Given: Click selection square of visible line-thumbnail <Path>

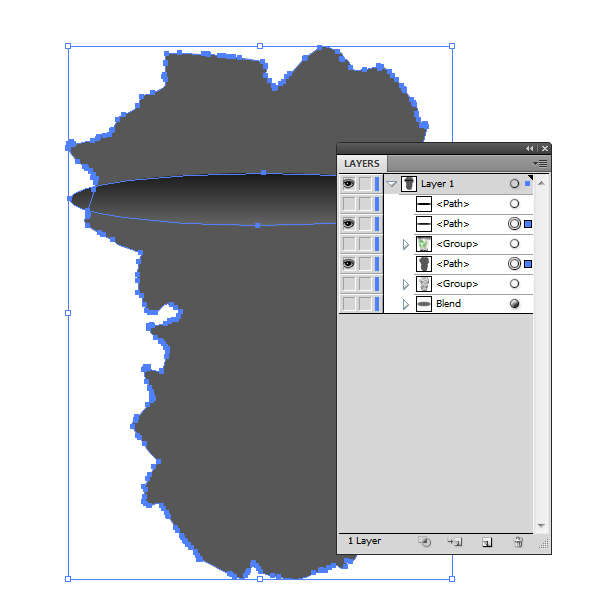Looking at the screenshot, I should coord(528,224).
